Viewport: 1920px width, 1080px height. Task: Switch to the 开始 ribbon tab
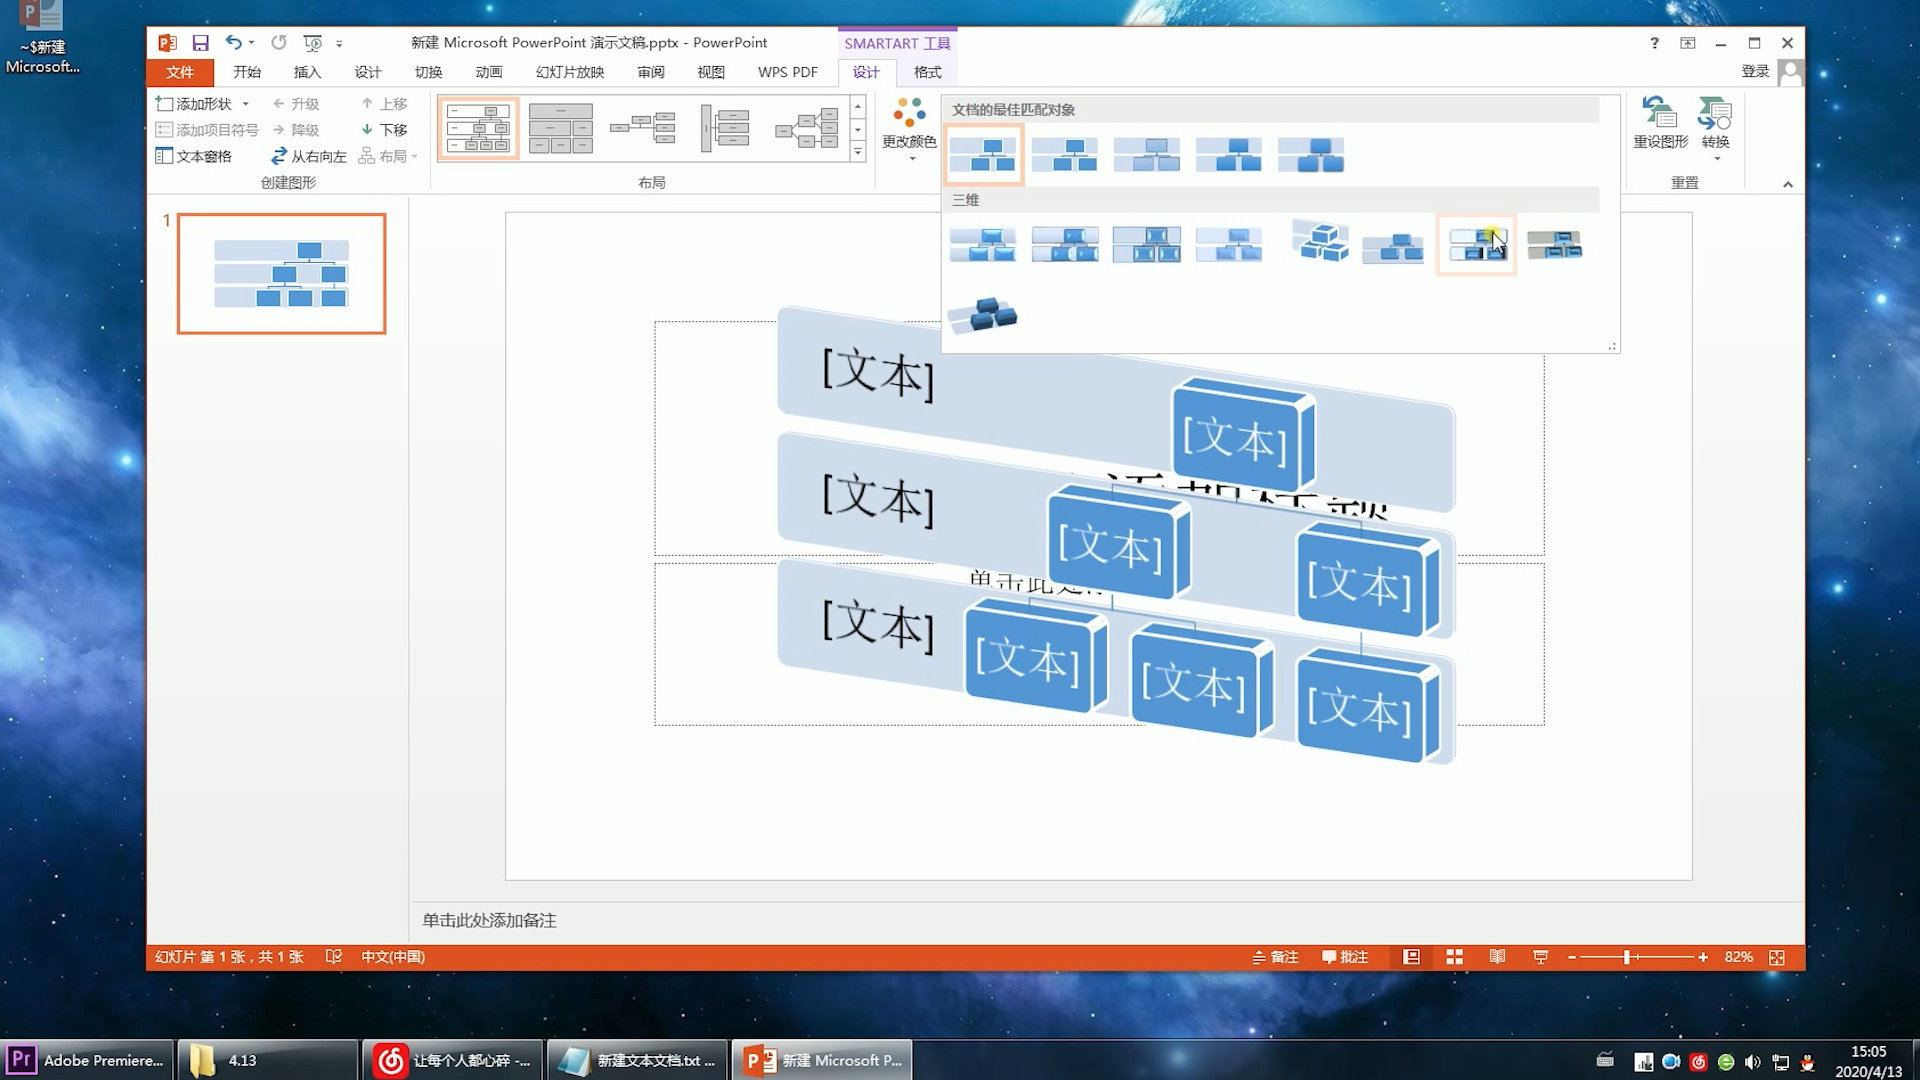click(x=247, y=72)
